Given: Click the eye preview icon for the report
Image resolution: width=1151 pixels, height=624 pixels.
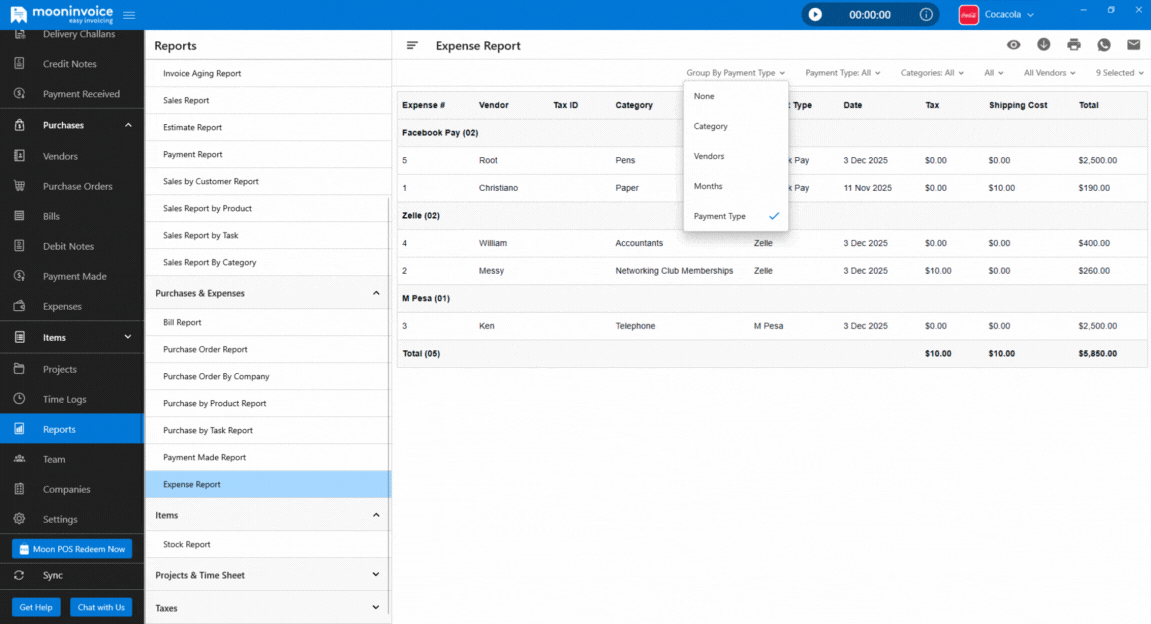Looking at the screenshot, I should point(1013,45).
